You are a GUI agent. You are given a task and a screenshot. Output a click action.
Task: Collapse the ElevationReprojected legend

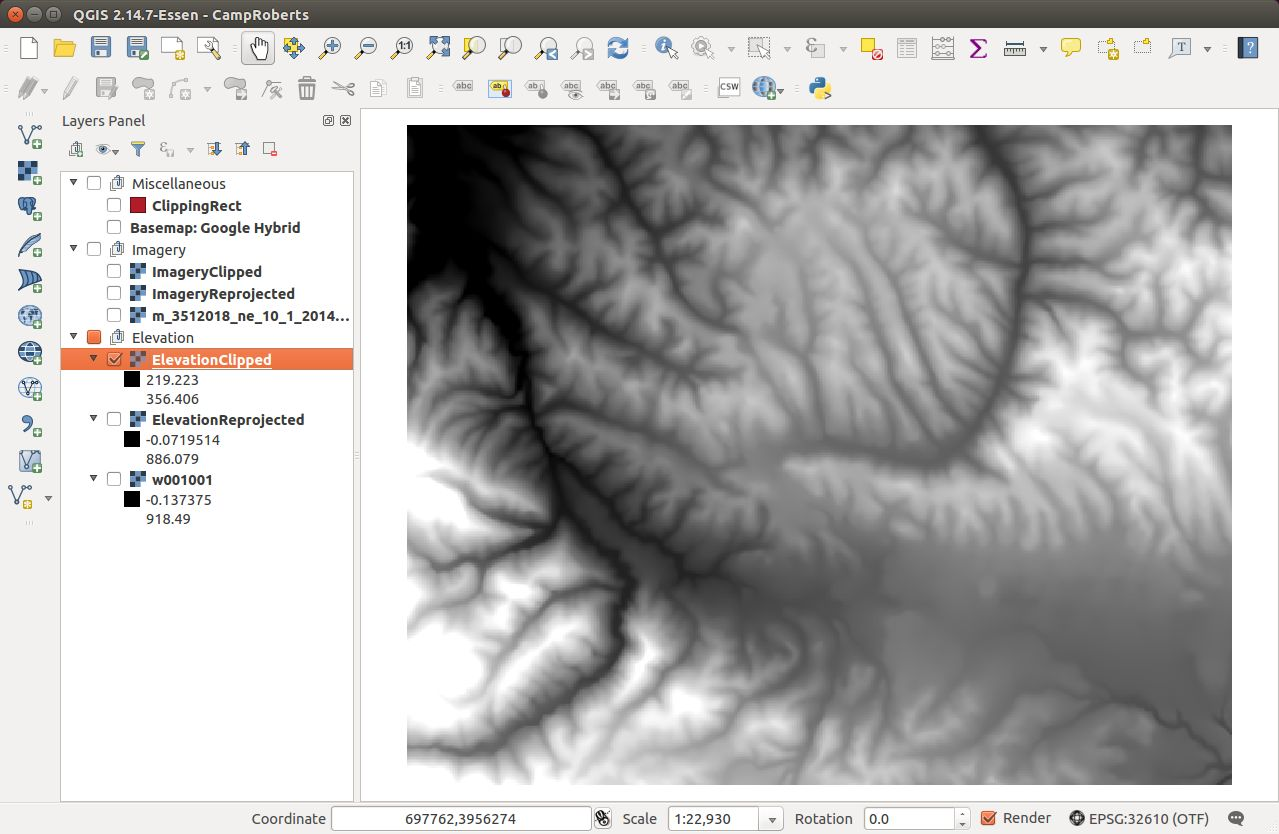[x=93, y=419]
